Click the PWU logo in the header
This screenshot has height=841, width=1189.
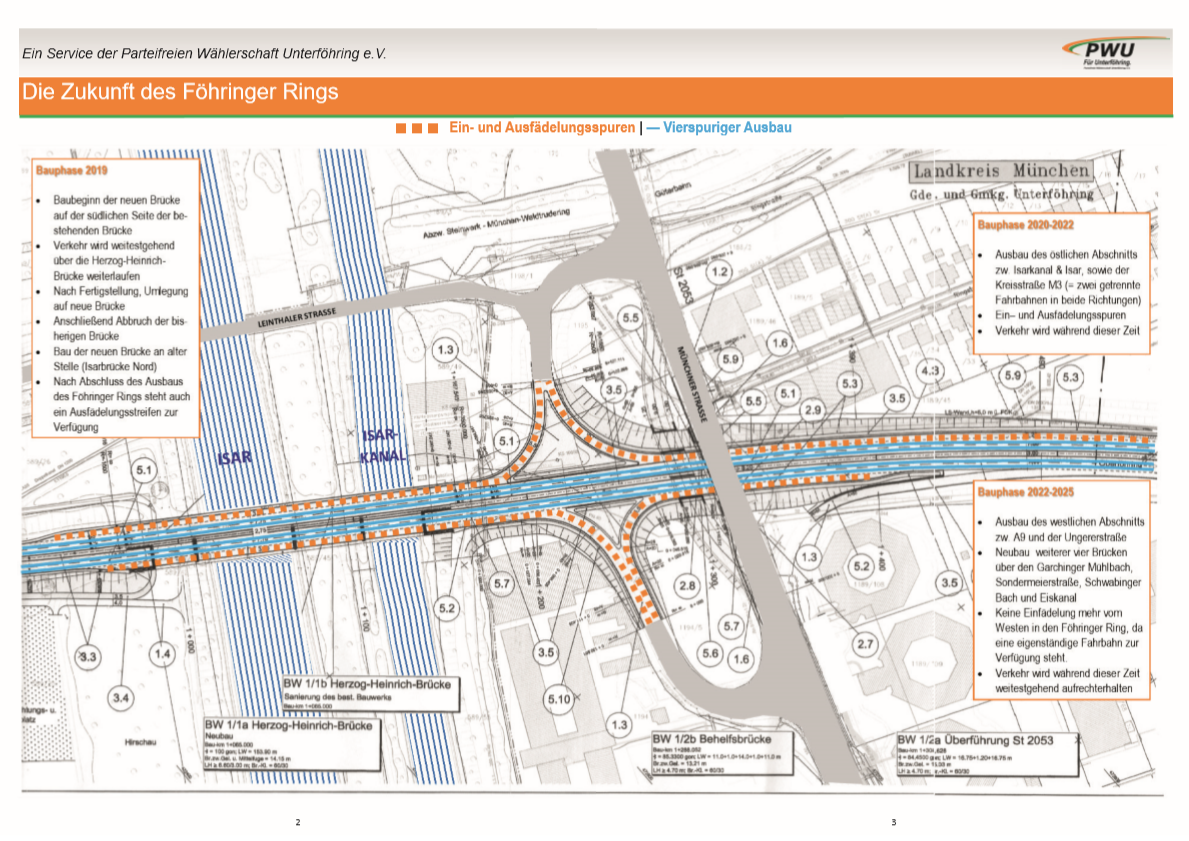coord(1115,52)
